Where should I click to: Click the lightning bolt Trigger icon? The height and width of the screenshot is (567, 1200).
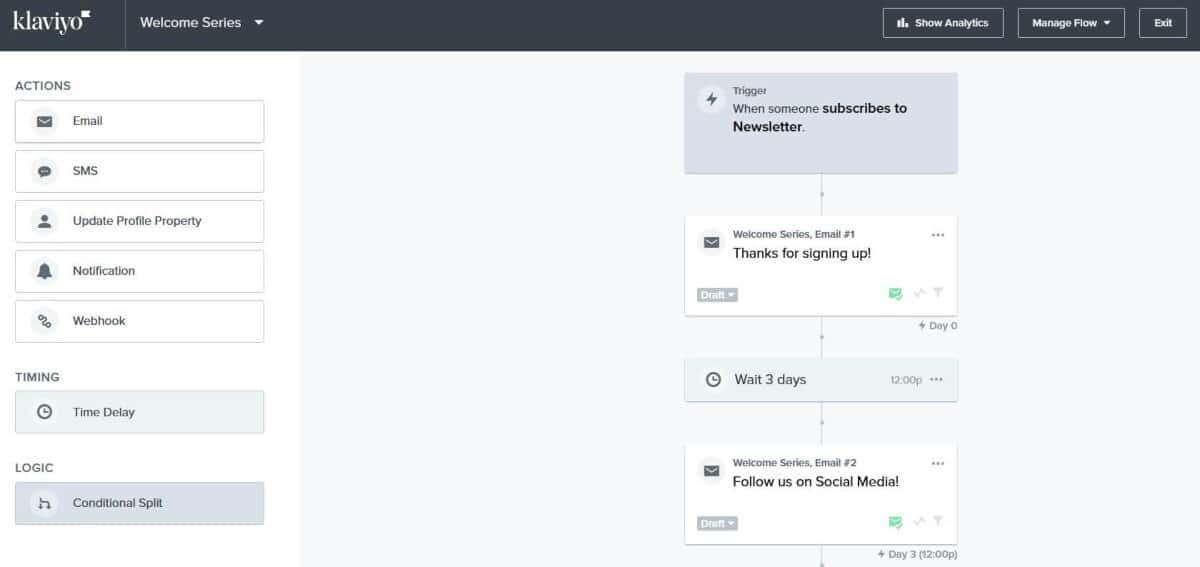coord(712,99)
